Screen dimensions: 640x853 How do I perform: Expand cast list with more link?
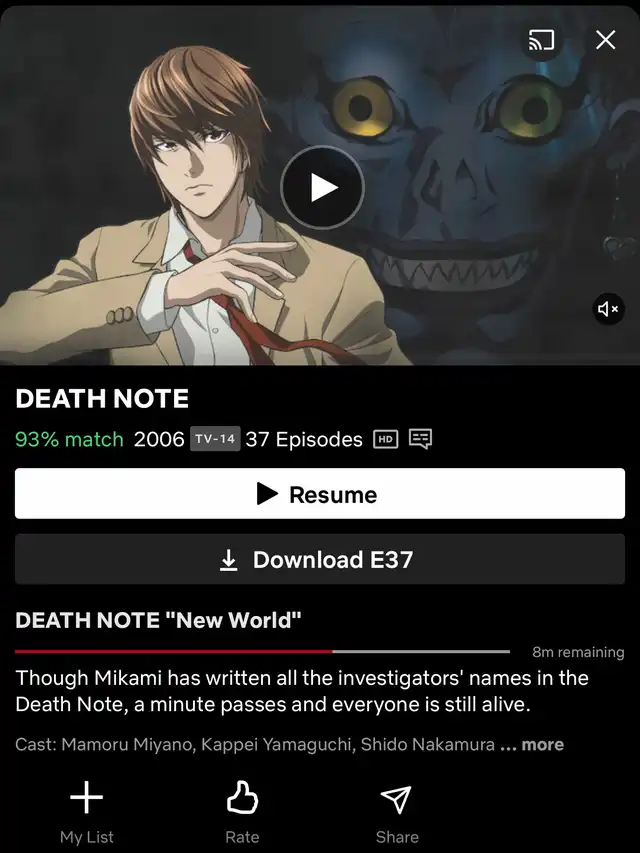543,744
